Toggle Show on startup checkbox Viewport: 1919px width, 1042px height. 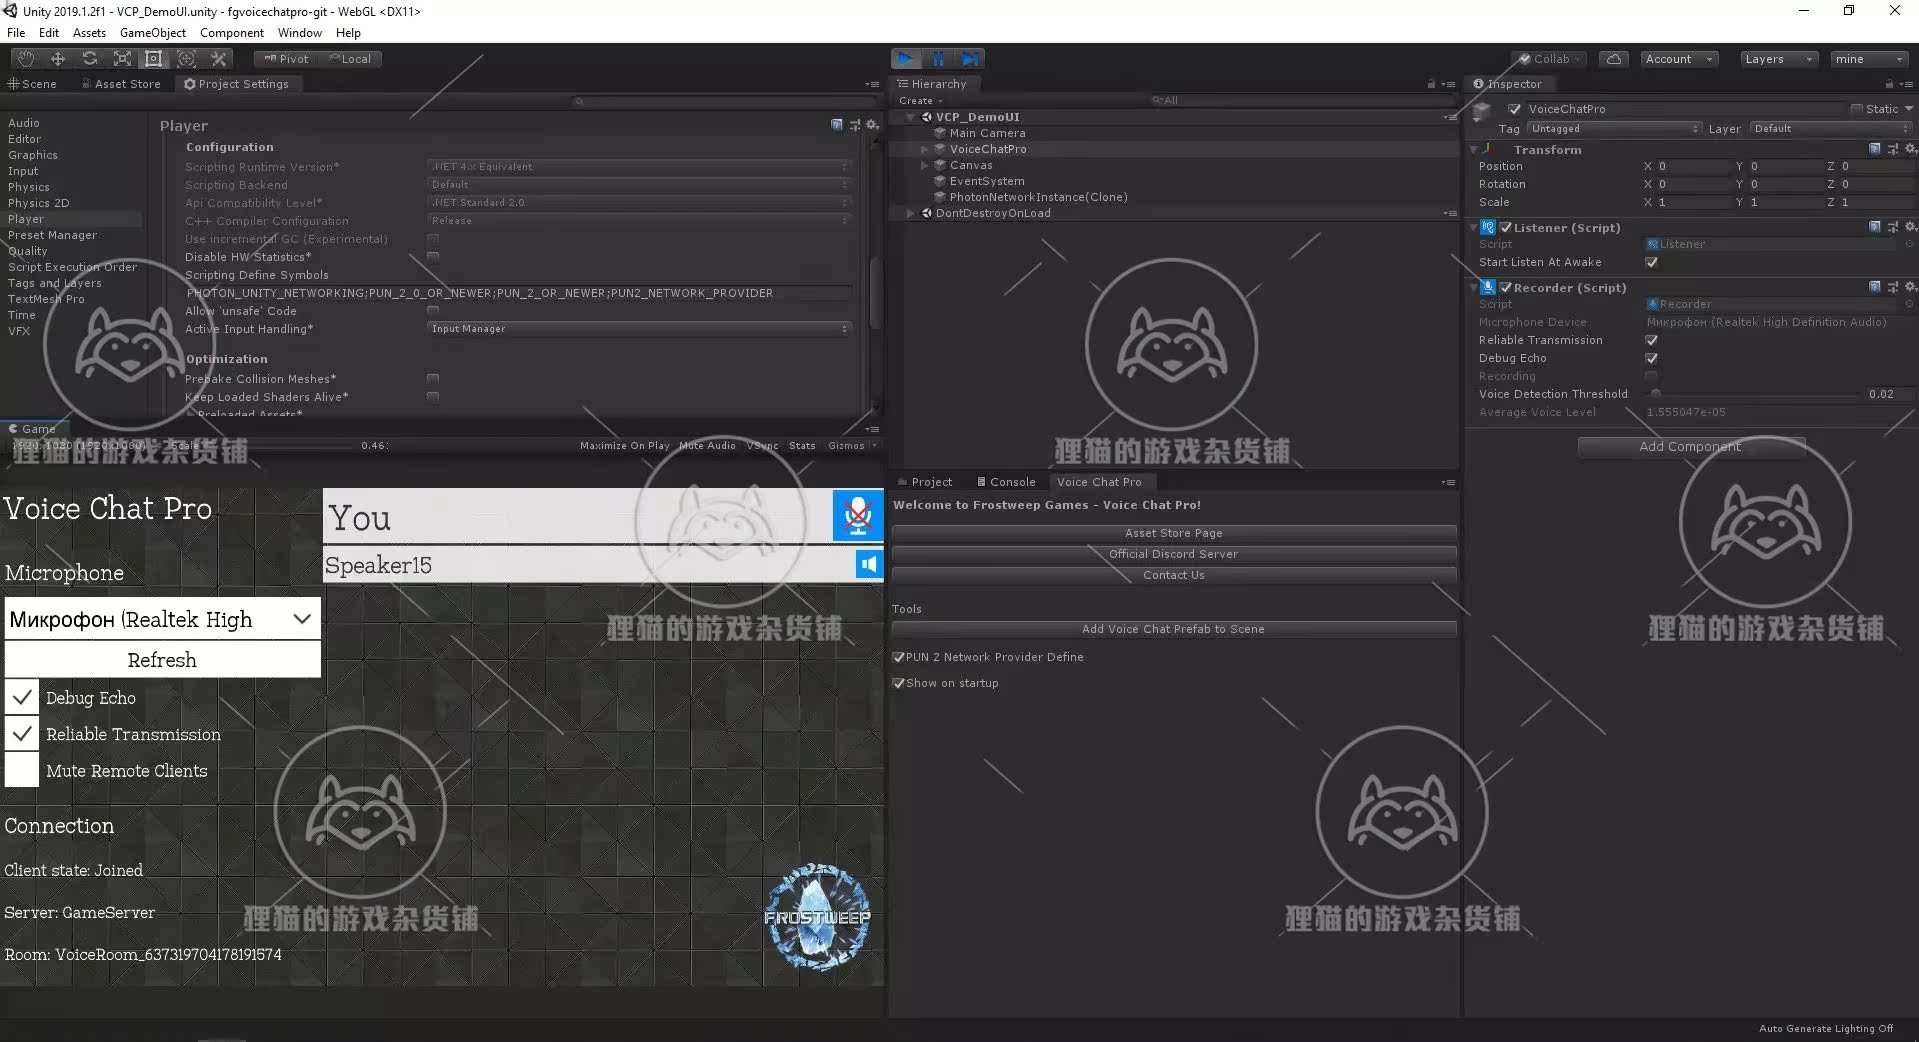click(898, 683)
